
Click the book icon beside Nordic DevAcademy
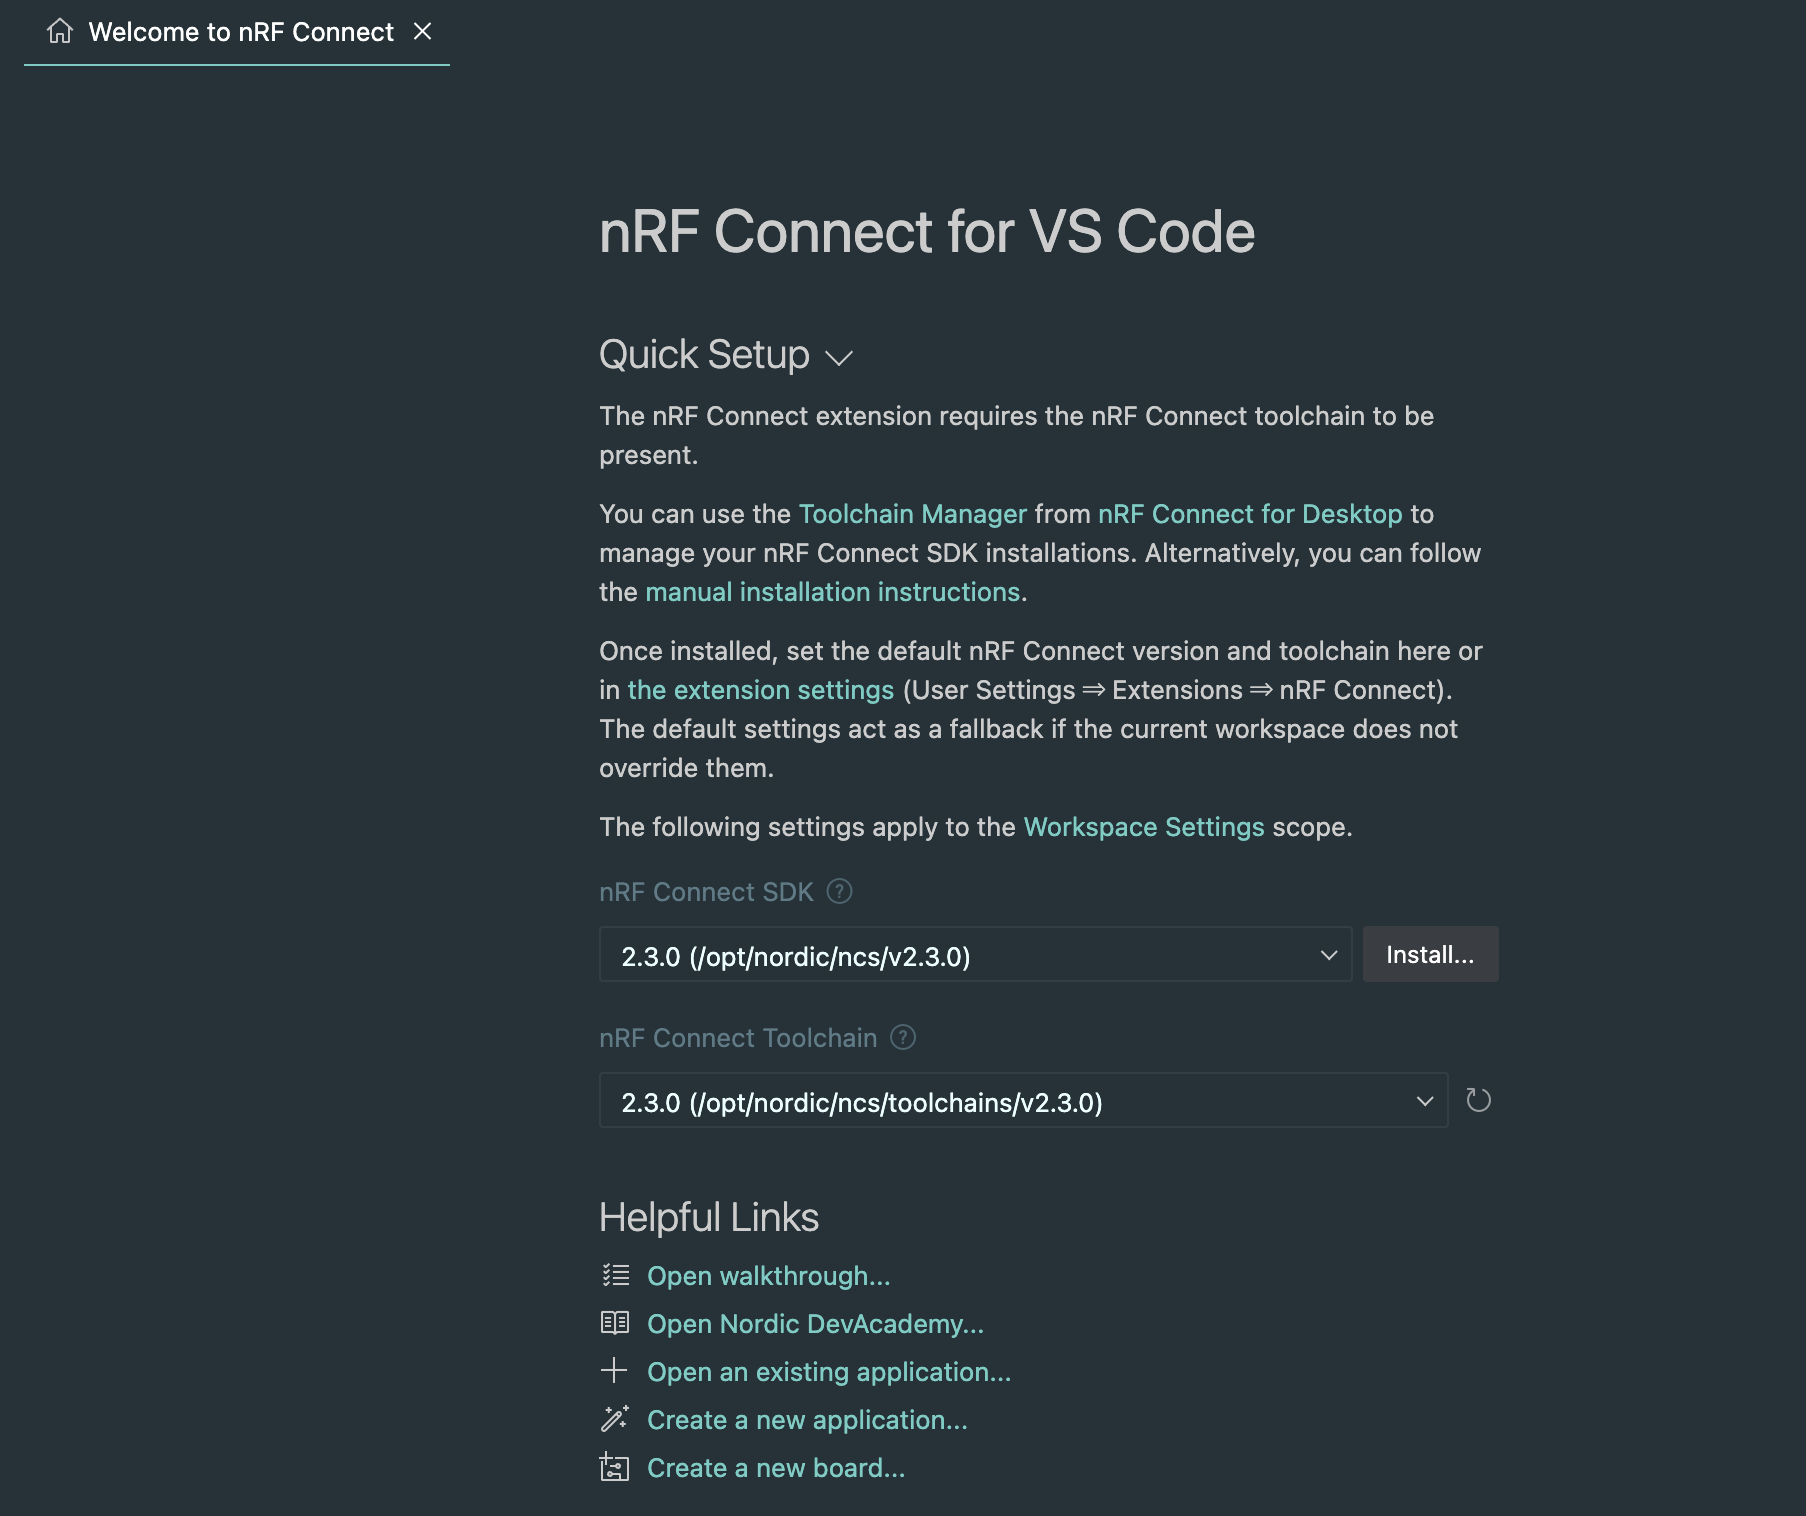pyautogui.click(x=615, y=1323)
